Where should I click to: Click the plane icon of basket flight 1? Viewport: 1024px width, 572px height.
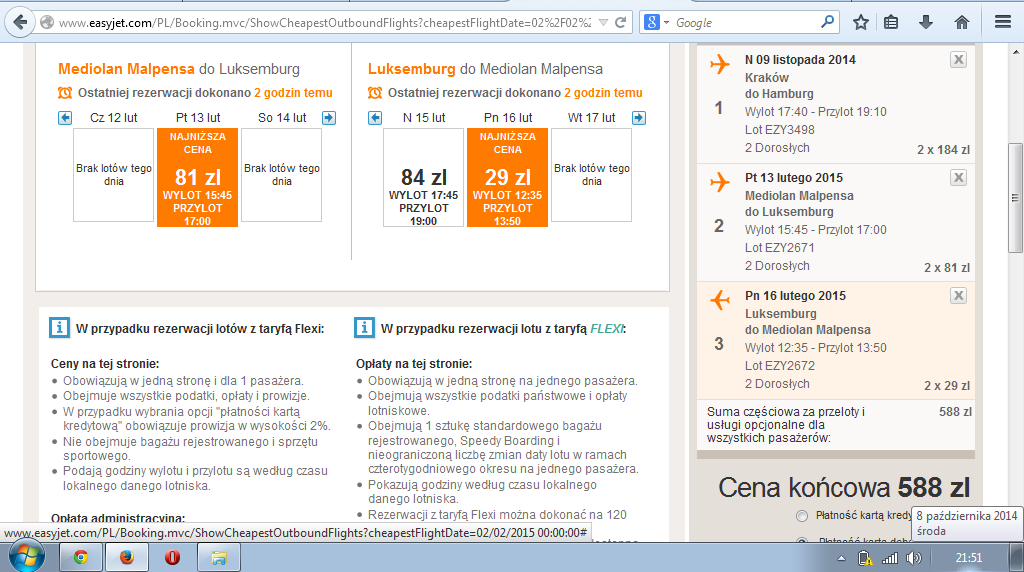point(720,64)
